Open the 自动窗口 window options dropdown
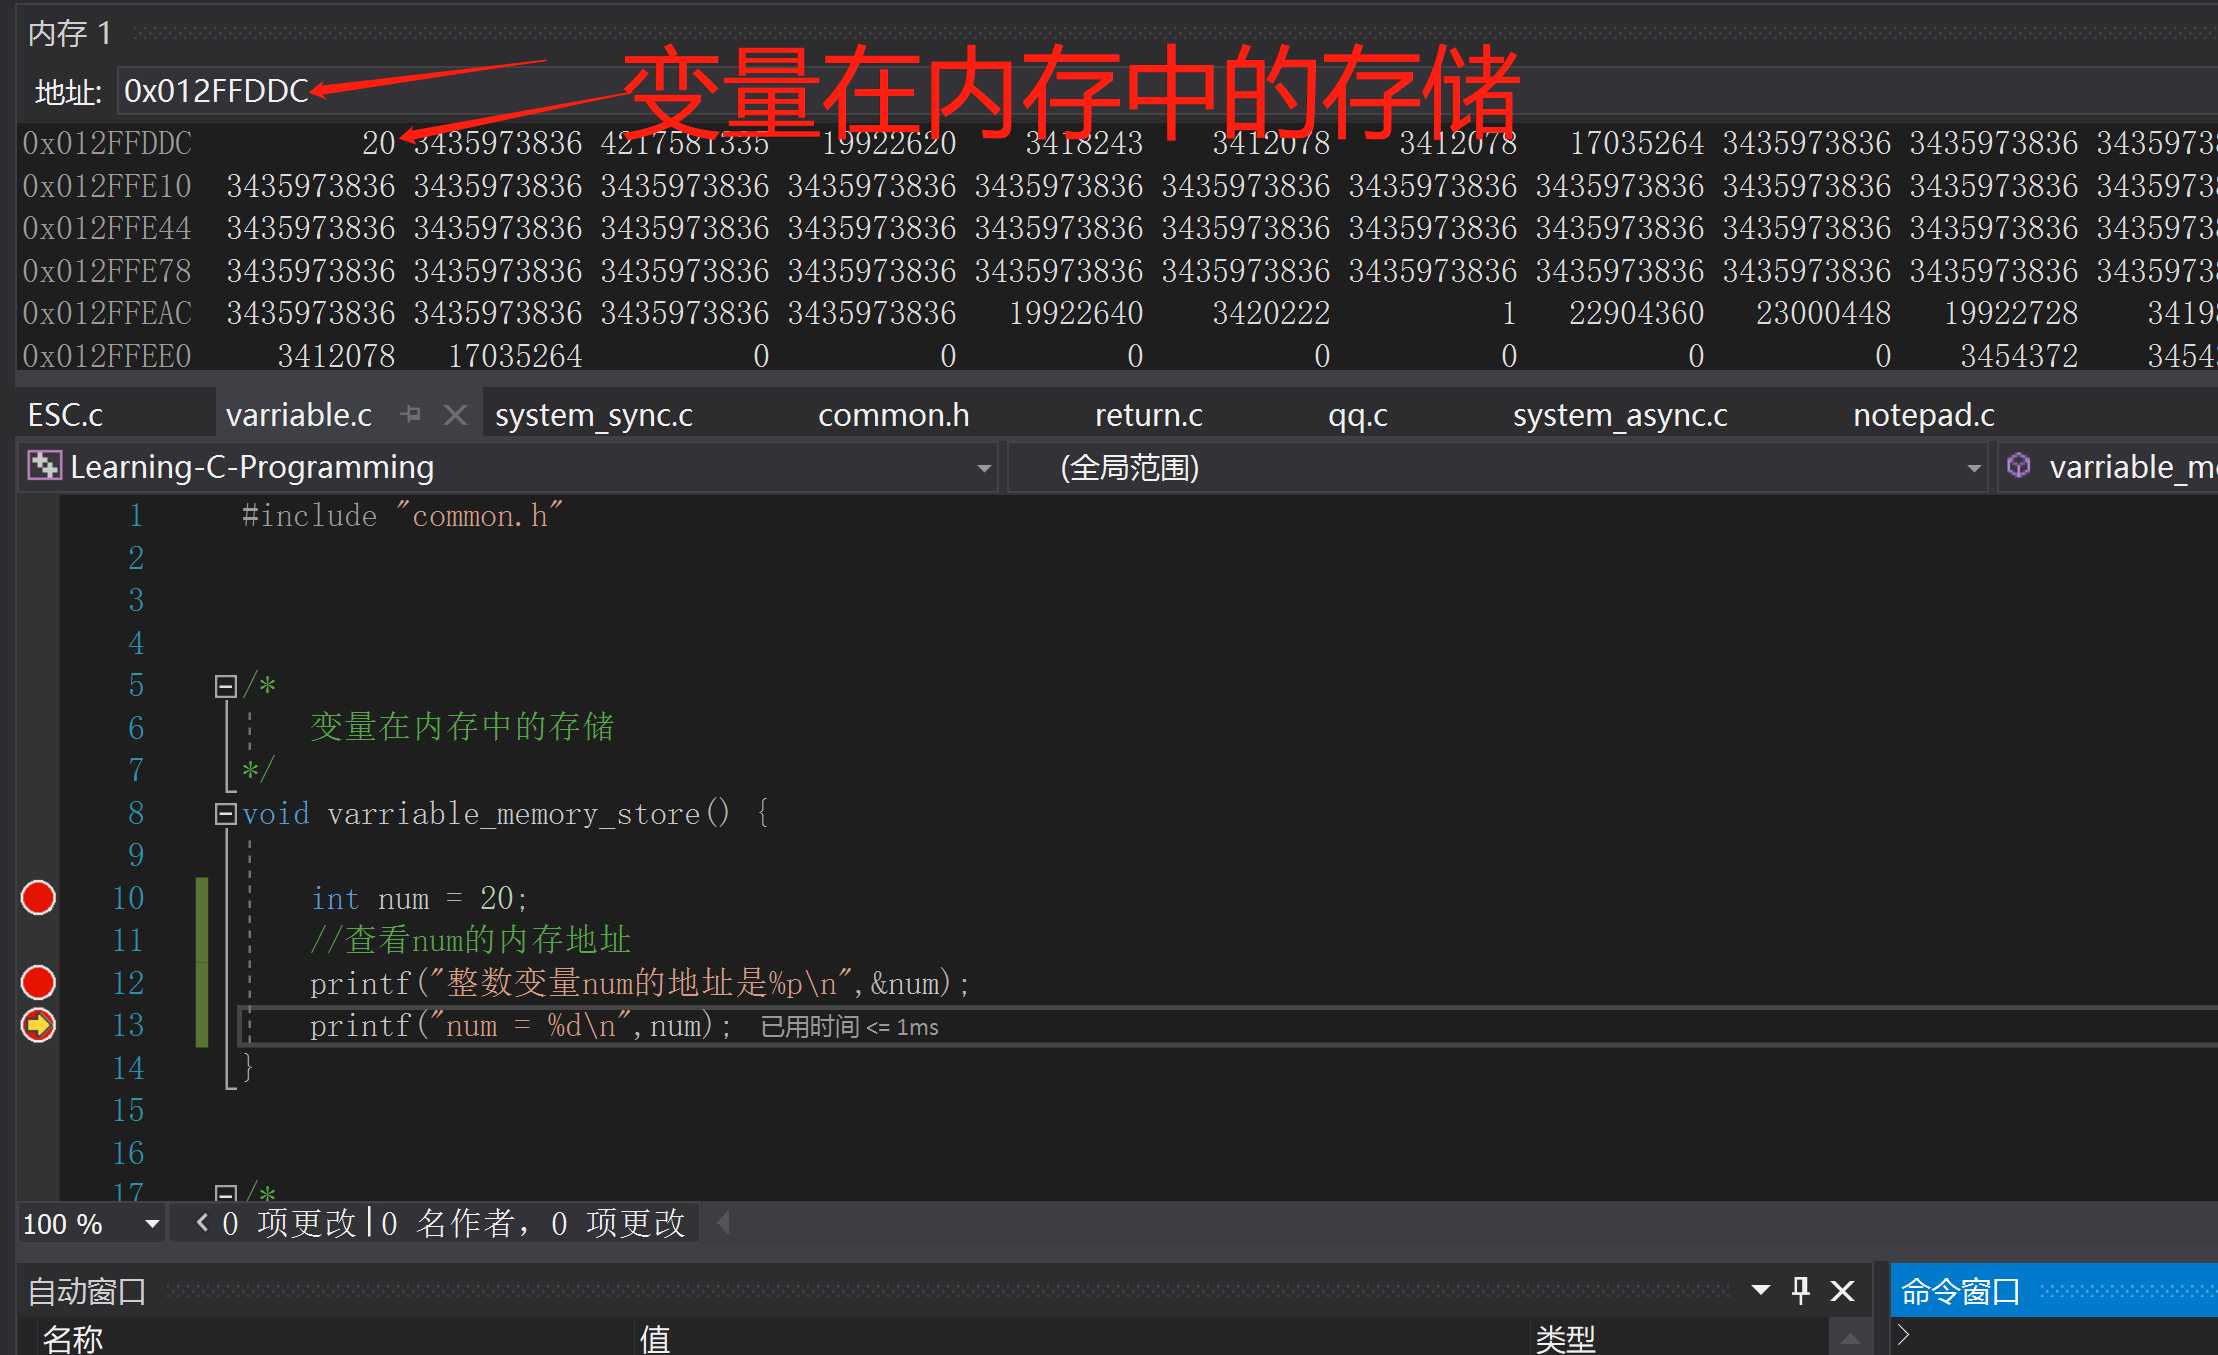The height and width of the screenshot is (1355, 2218). [1761, 1291]
